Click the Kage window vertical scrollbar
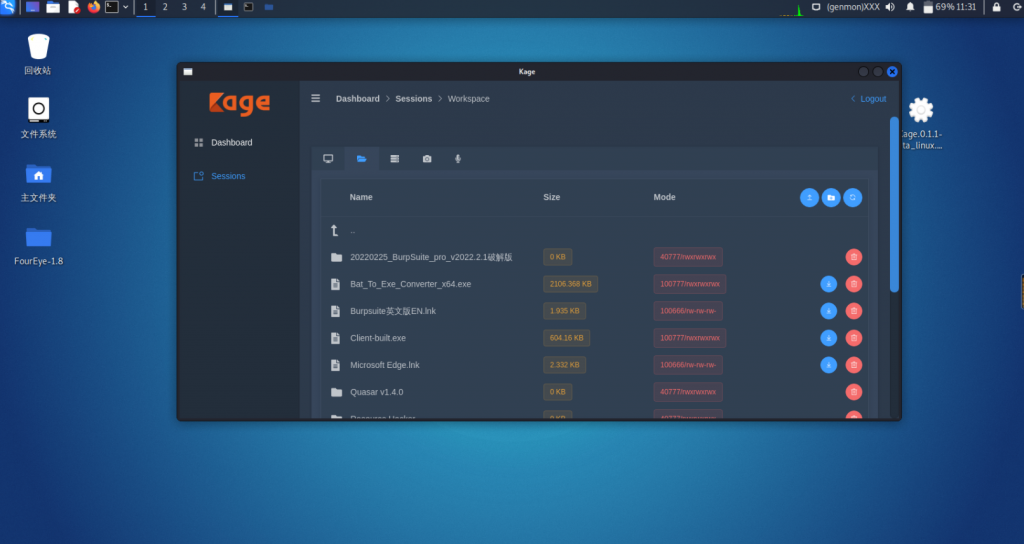The width and height of the screenshot is (1024, 544). [x=894, y=204]
